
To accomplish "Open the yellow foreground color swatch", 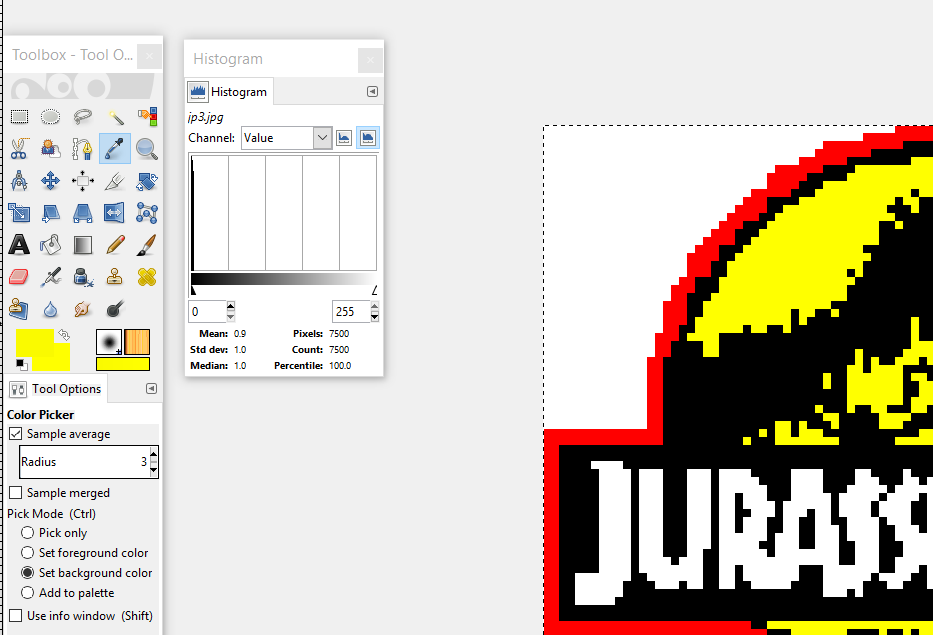I will point(35,343).
